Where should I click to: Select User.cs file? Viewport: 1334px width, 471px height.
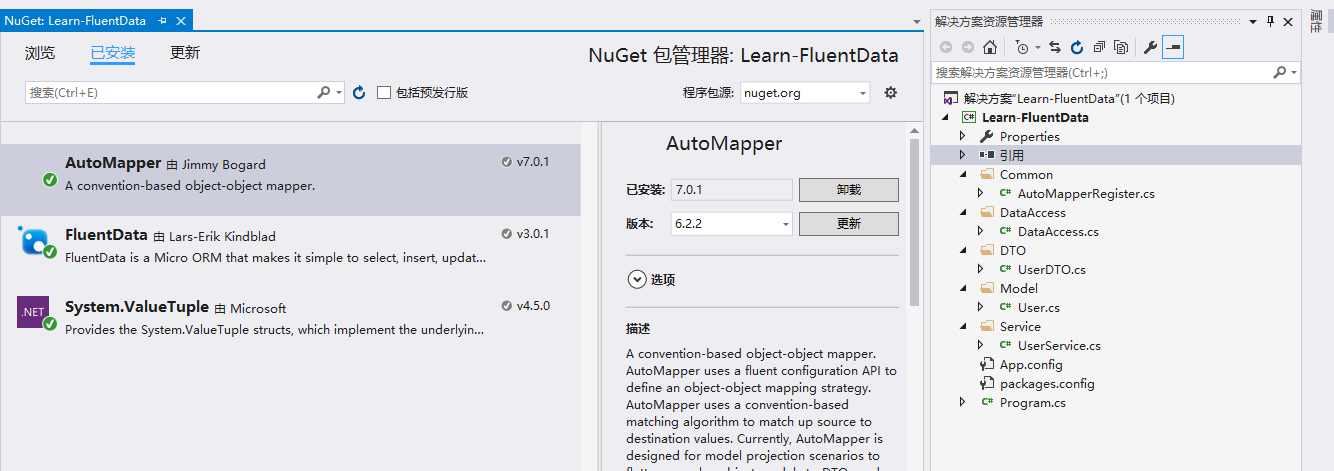(1039, 307)
